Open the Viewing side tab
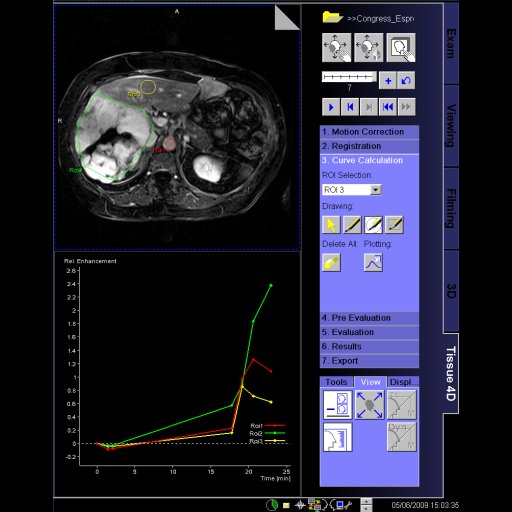 [451, 125]
